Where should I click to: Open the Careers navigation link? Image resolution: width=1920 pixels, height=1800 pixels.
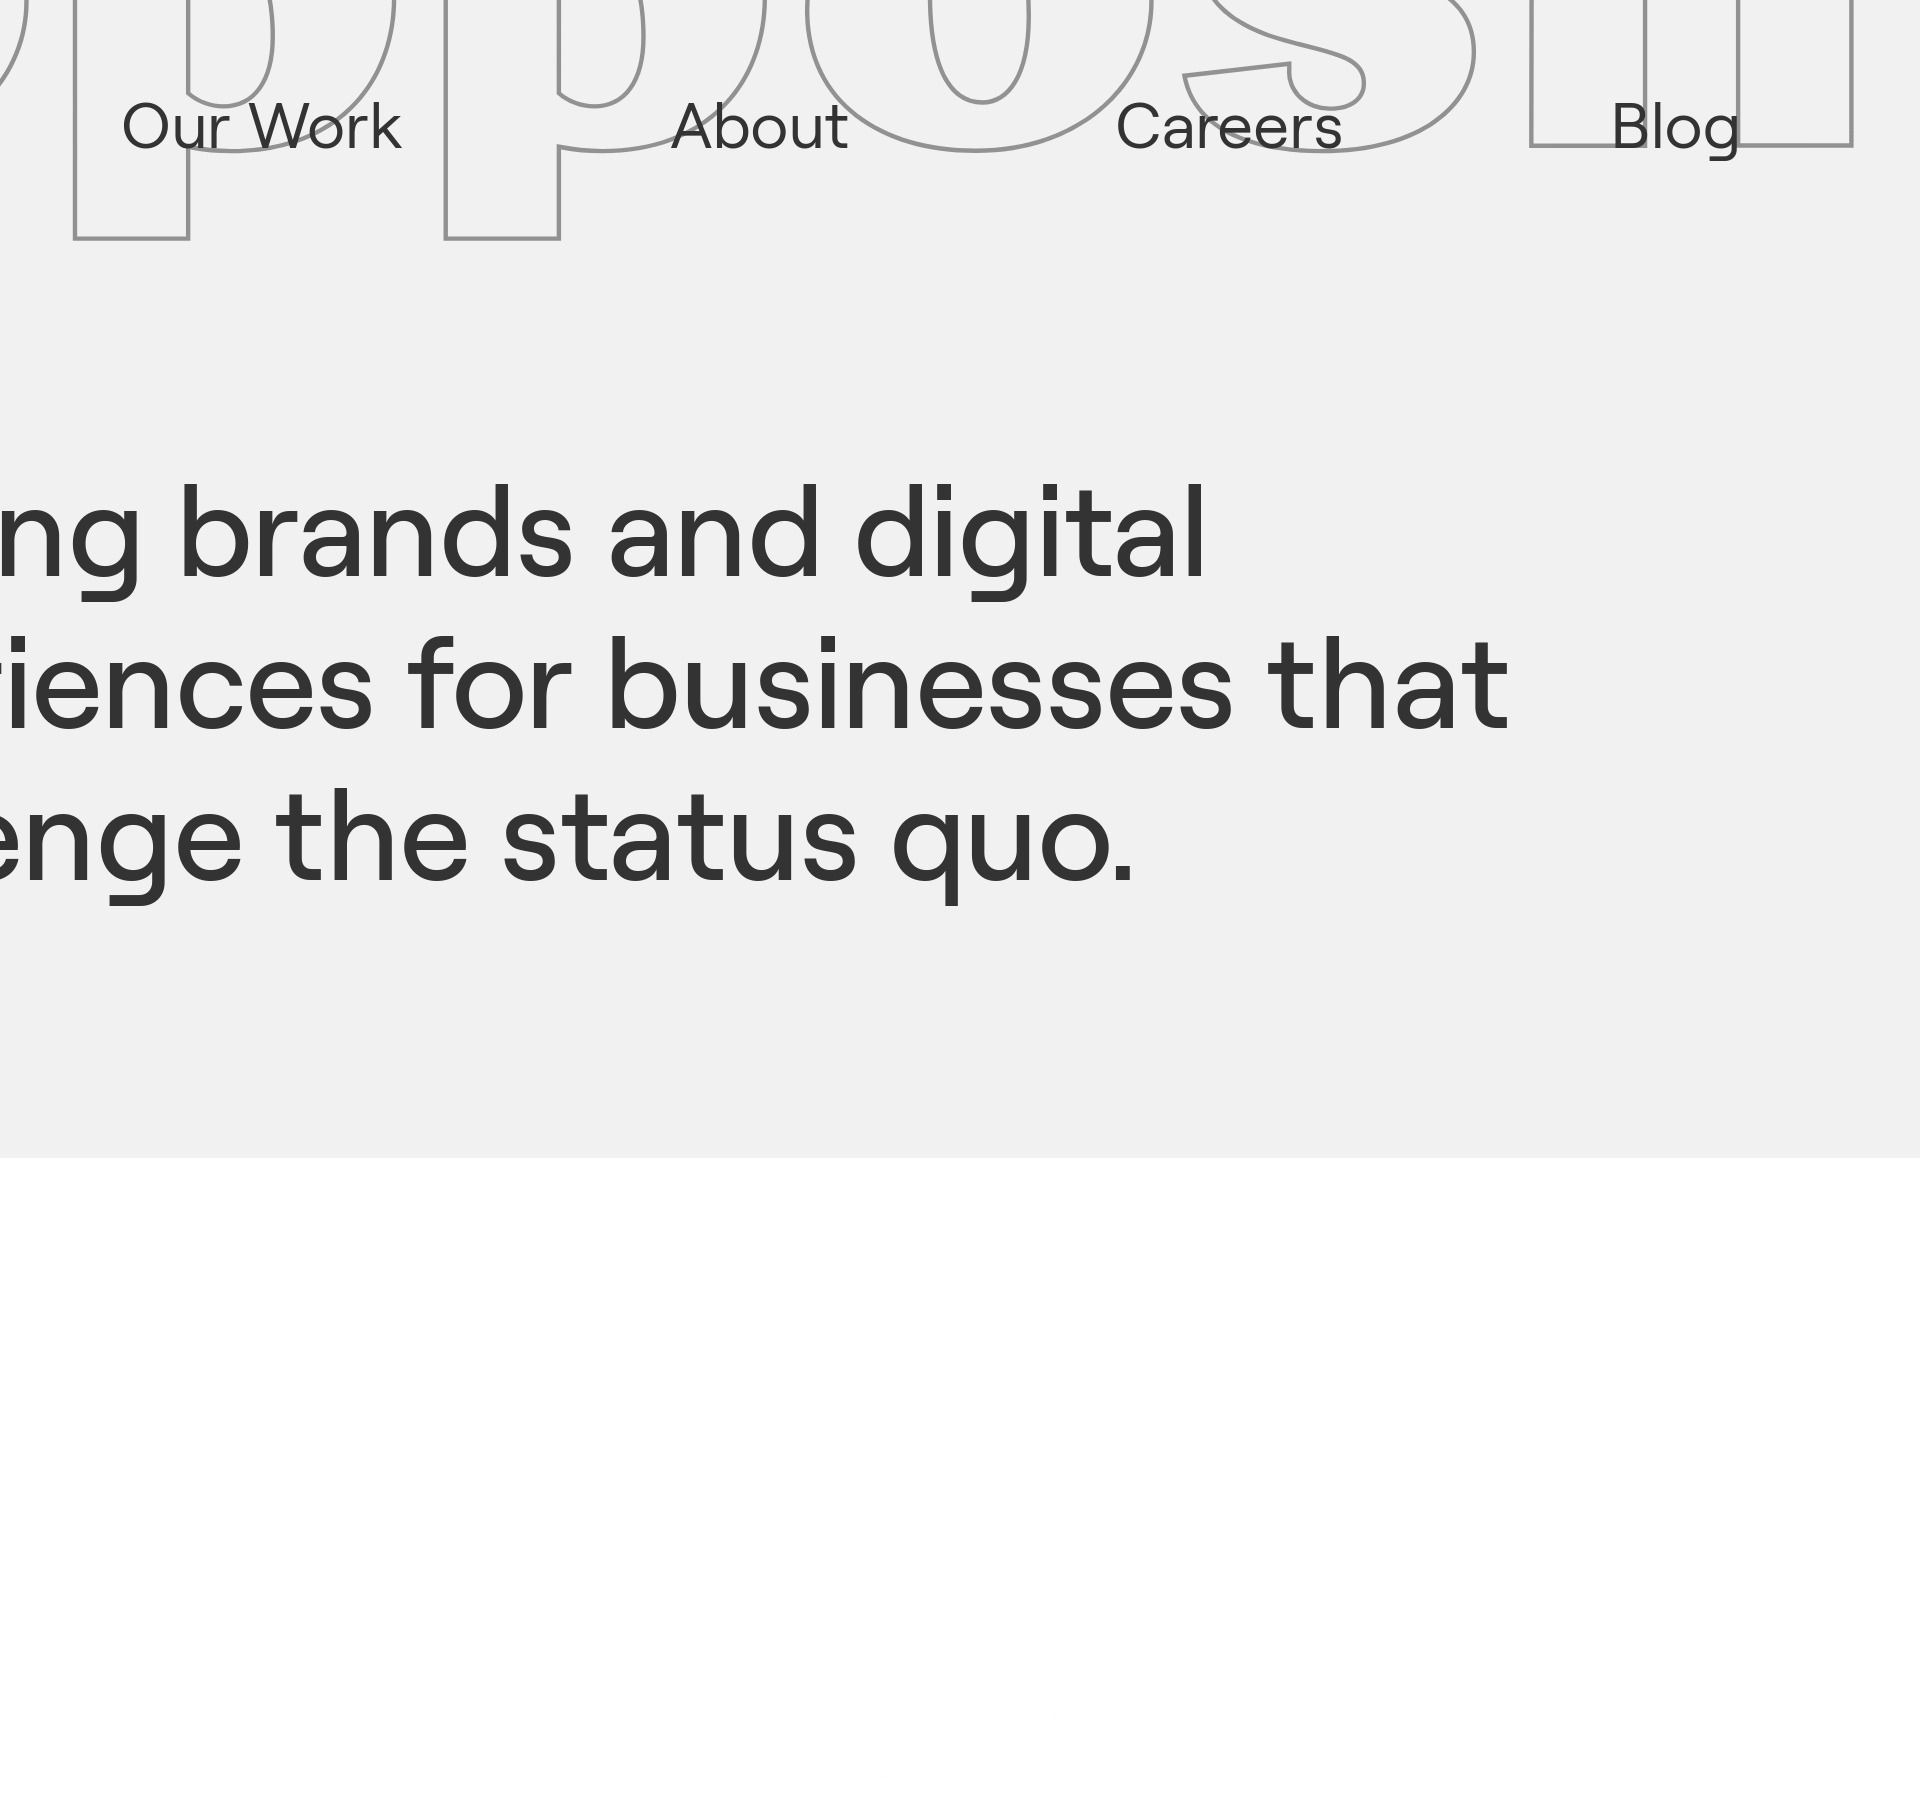click(1228, 127)
